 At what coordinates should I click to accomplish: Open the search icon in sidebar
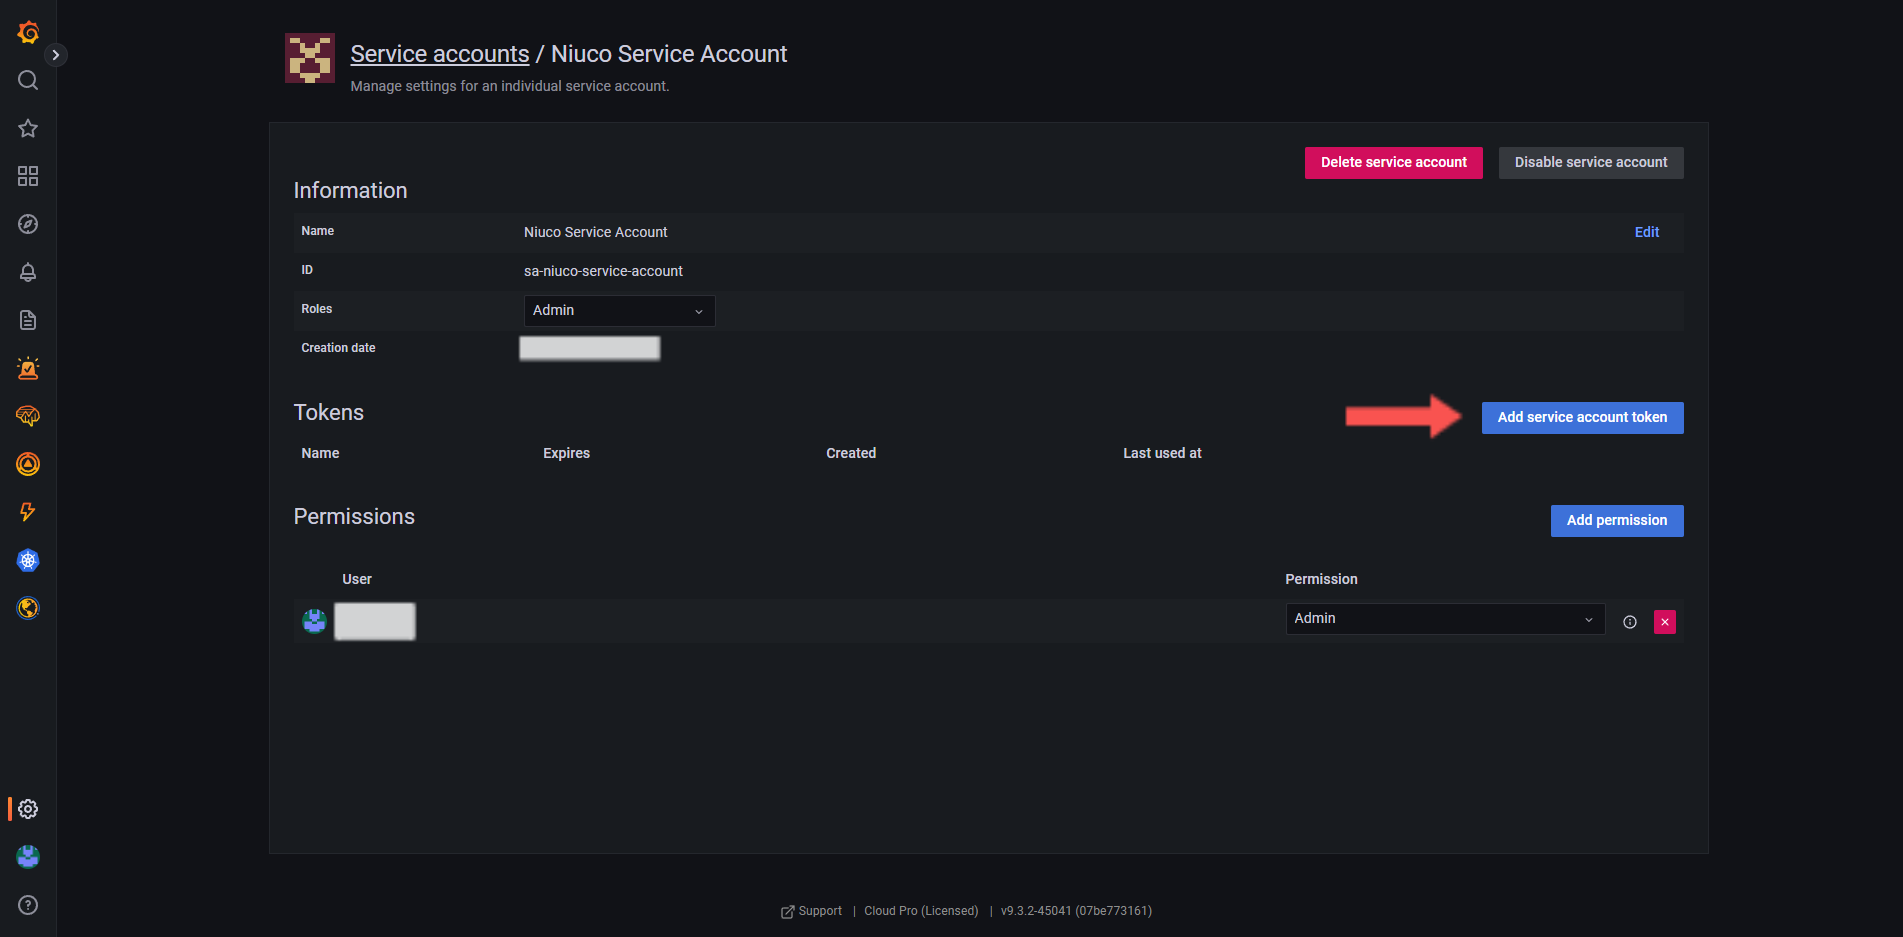coord(28,80)
